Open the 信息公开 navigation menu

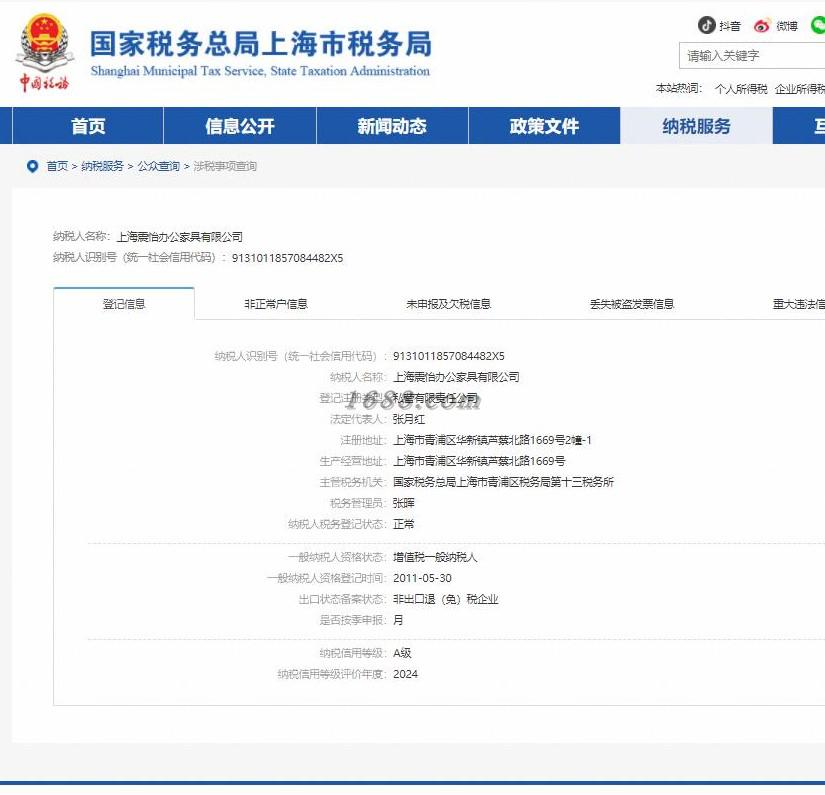click(x=240, y=126)
